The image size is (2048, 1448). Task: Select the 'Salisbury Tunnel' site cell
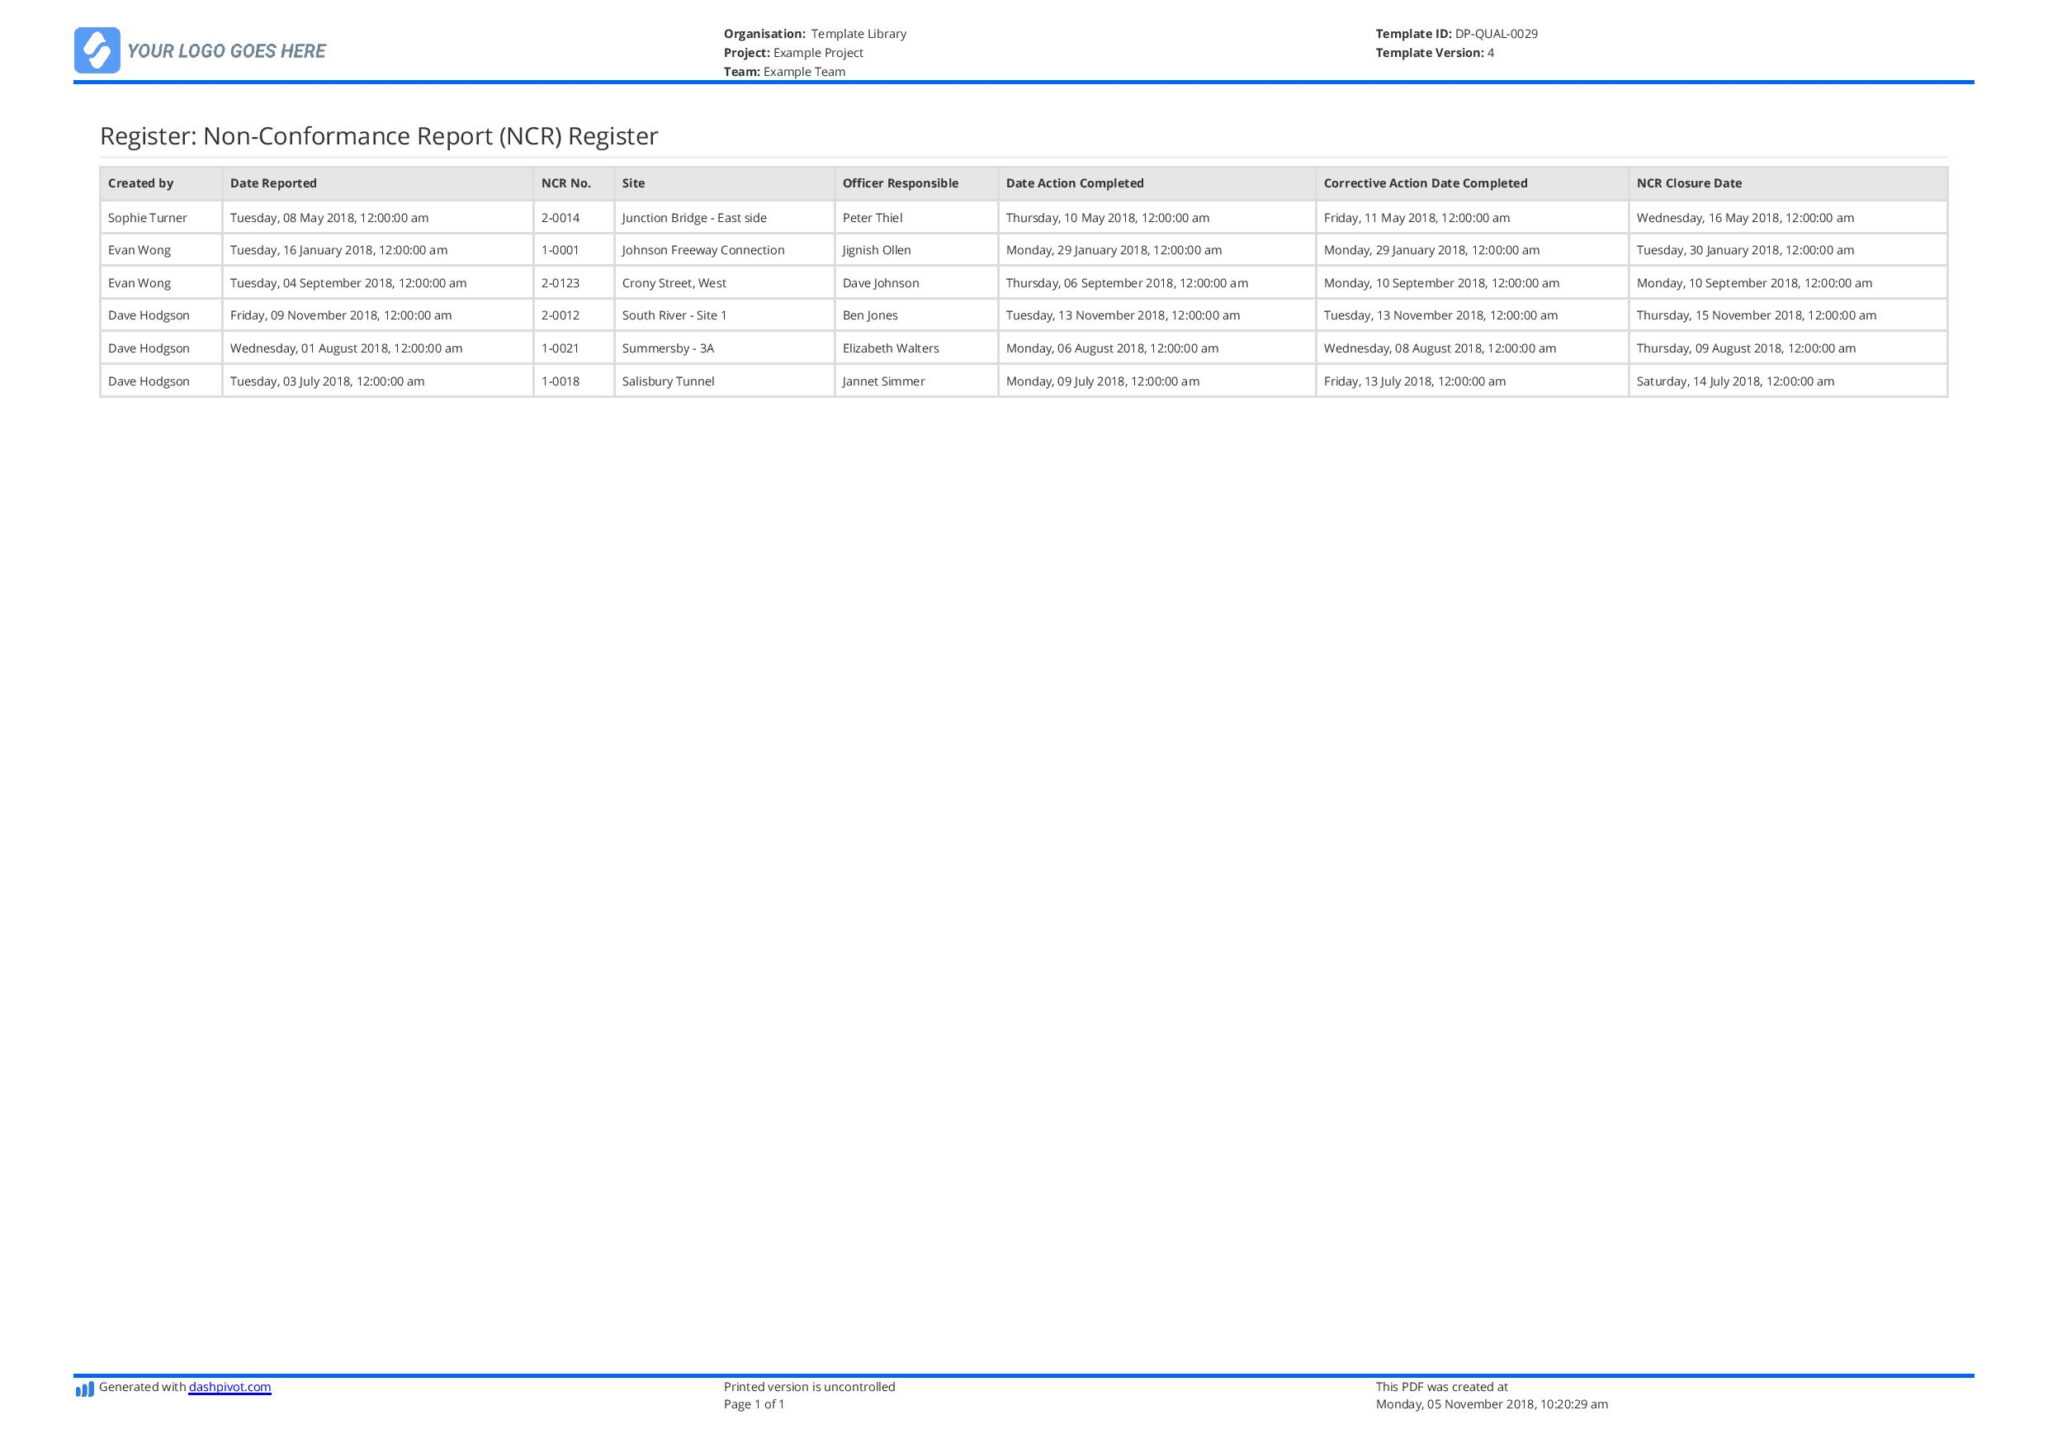coord(668,381)
